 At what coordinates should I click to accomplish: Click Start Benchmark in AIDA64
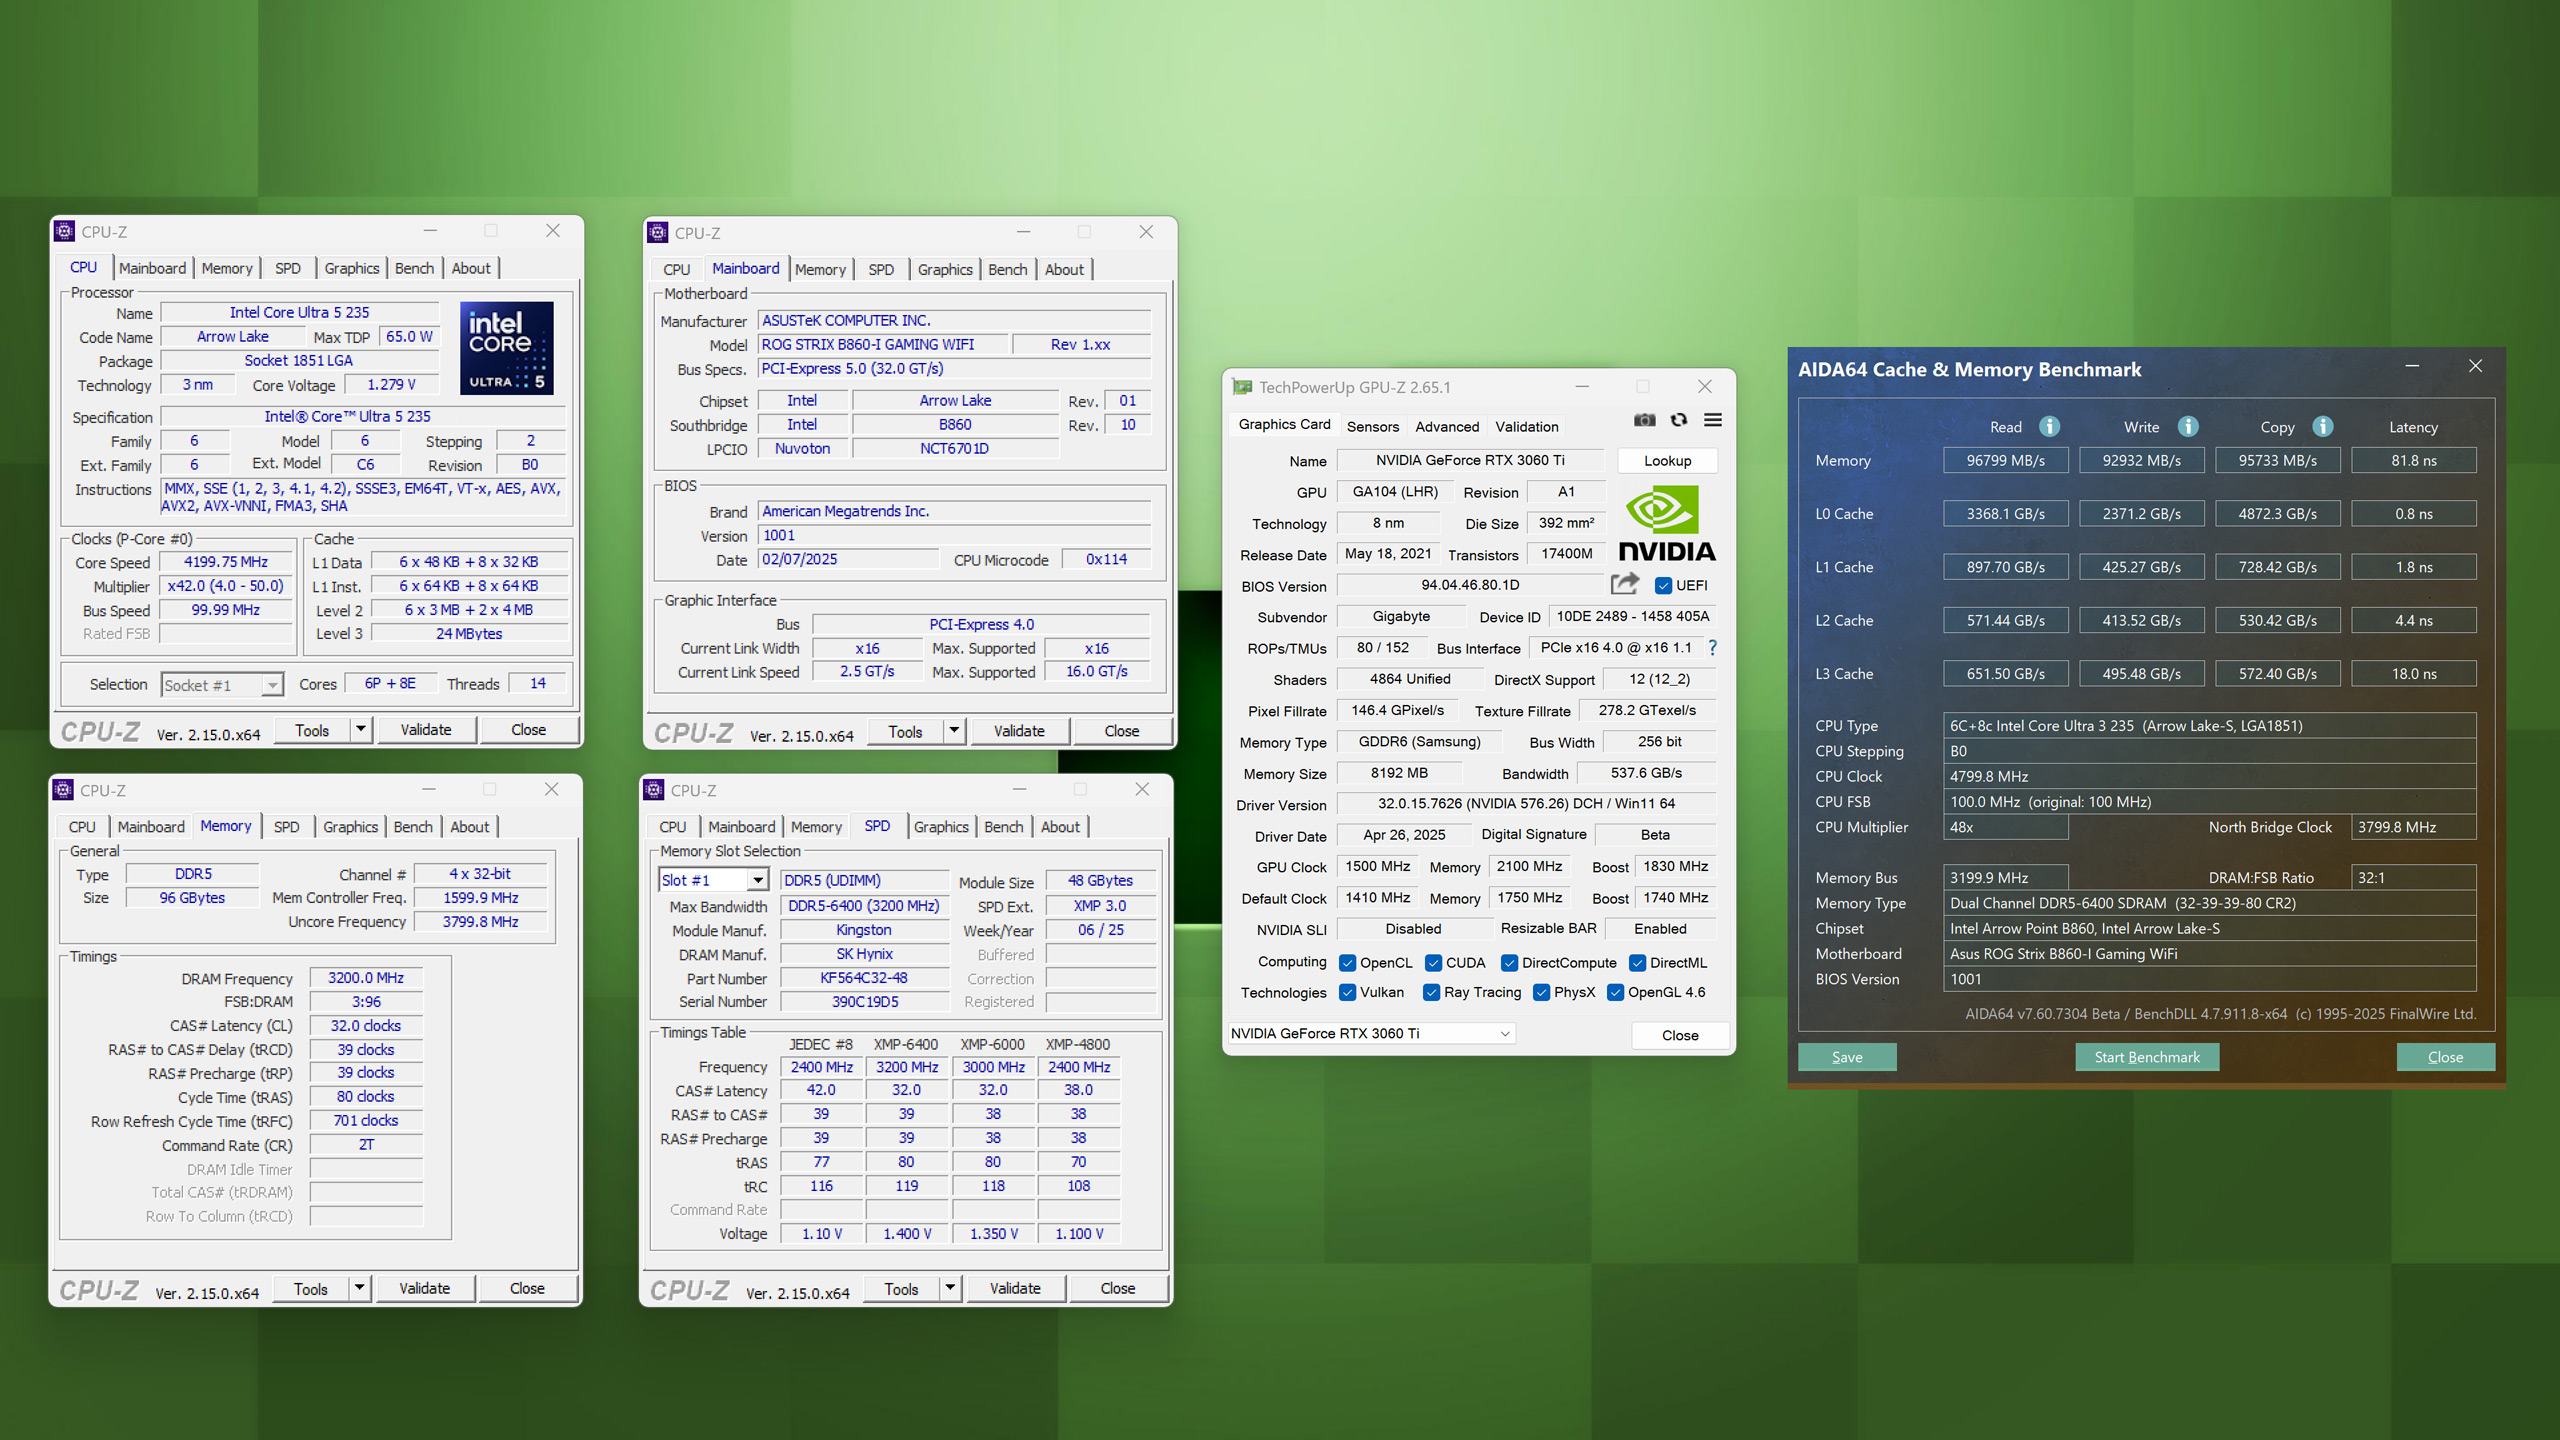pos(2147,1057)
